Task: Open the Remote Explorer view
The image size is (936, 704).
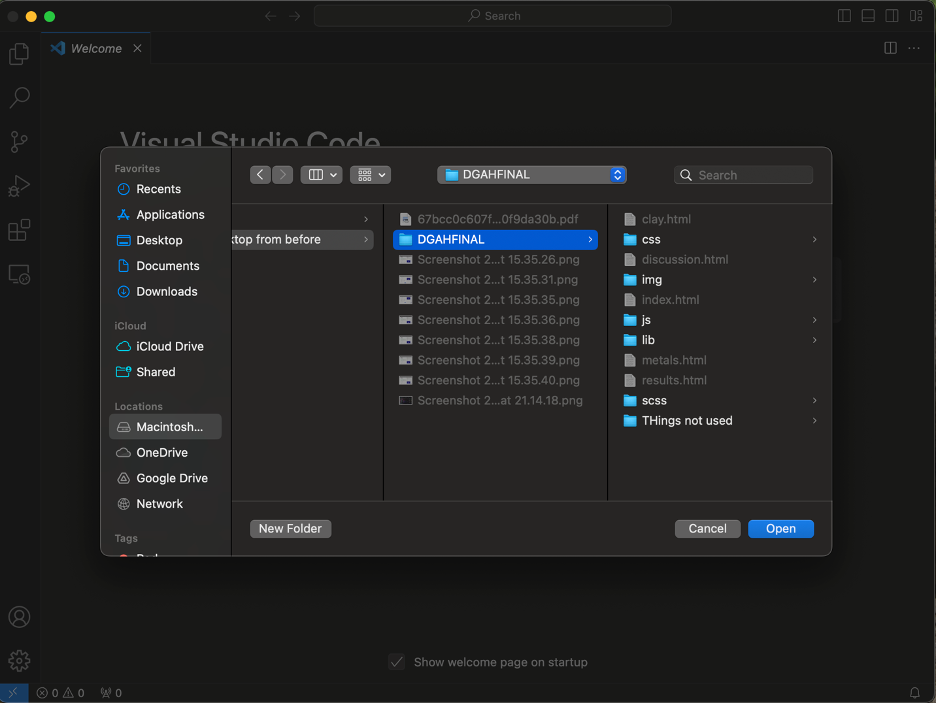Action: coord(19,273)
